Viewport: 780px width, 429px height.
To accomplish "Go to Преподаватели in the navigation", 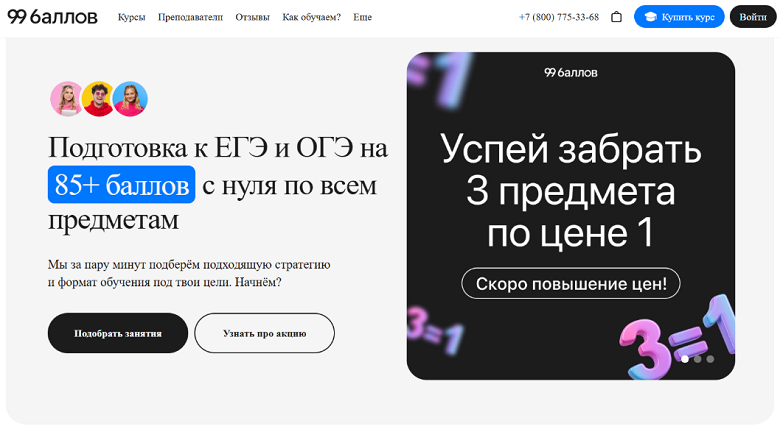I will pyautogui.click(x=190, y=17).
